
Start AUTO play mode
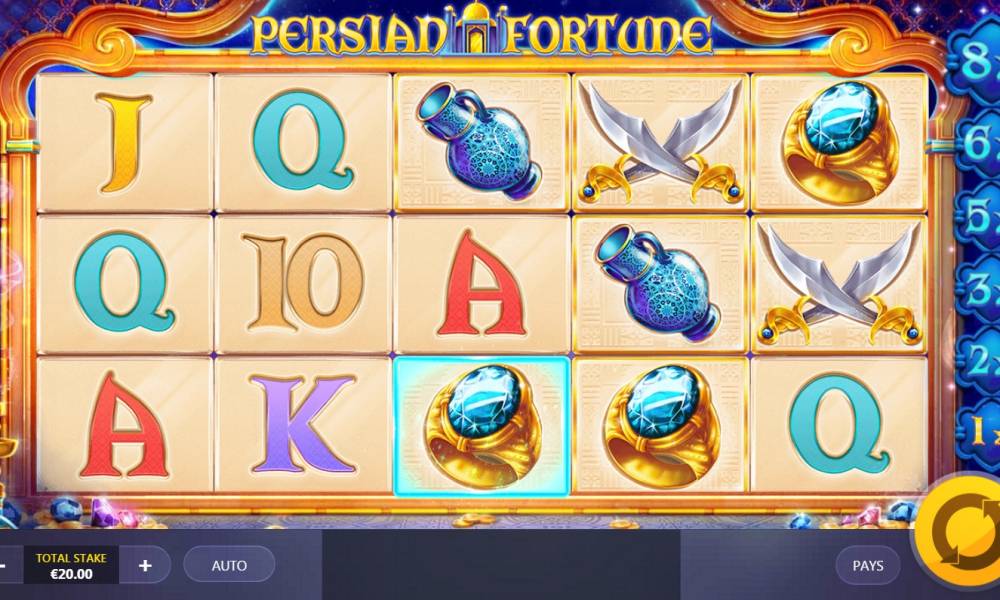229,565
